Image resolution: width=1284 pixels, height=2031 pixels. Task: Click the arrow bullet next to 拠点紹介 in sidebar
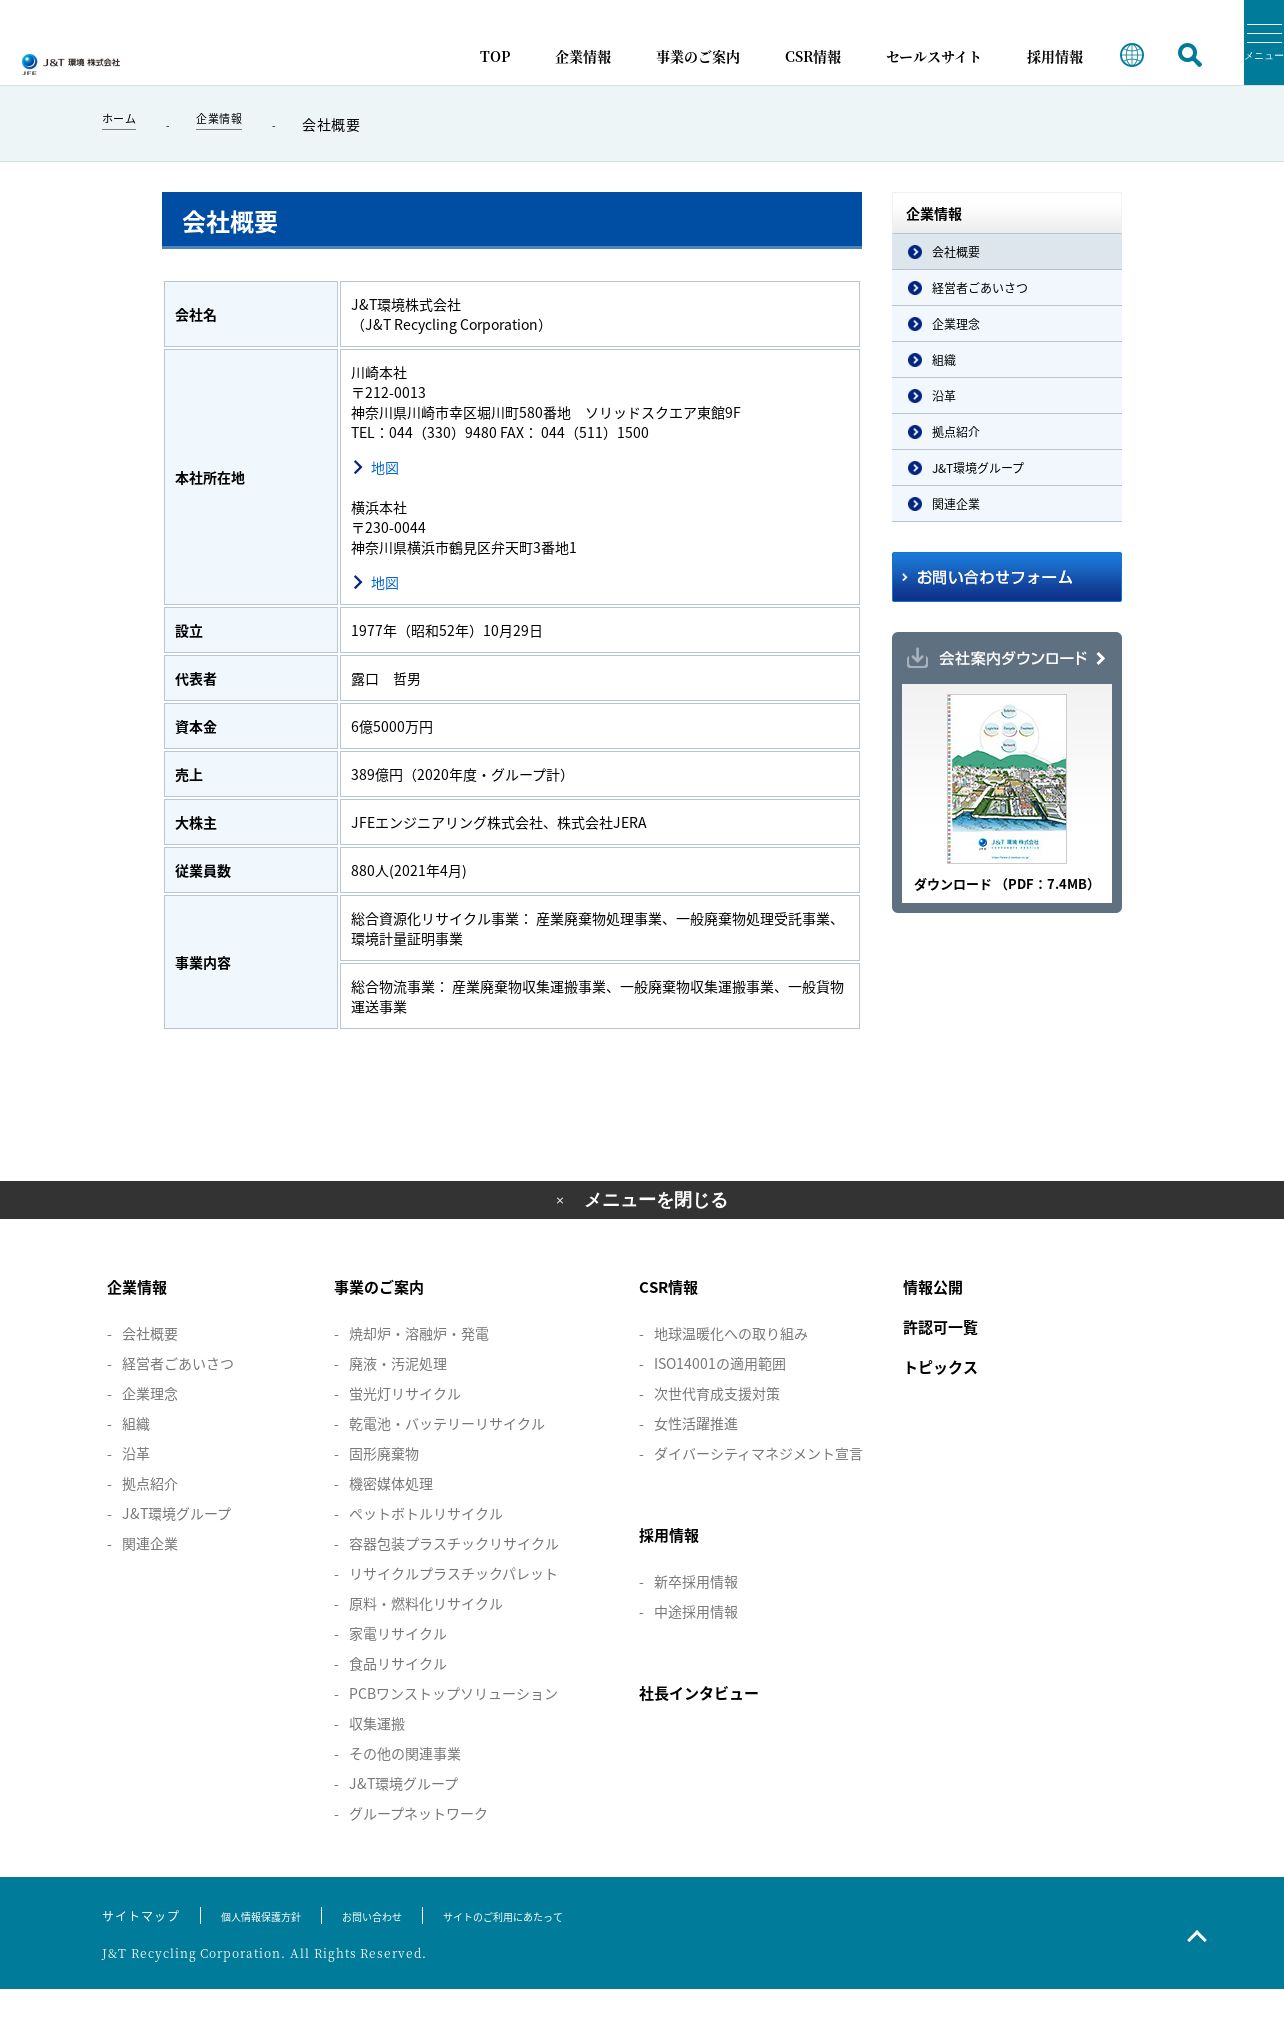point(915,432)
